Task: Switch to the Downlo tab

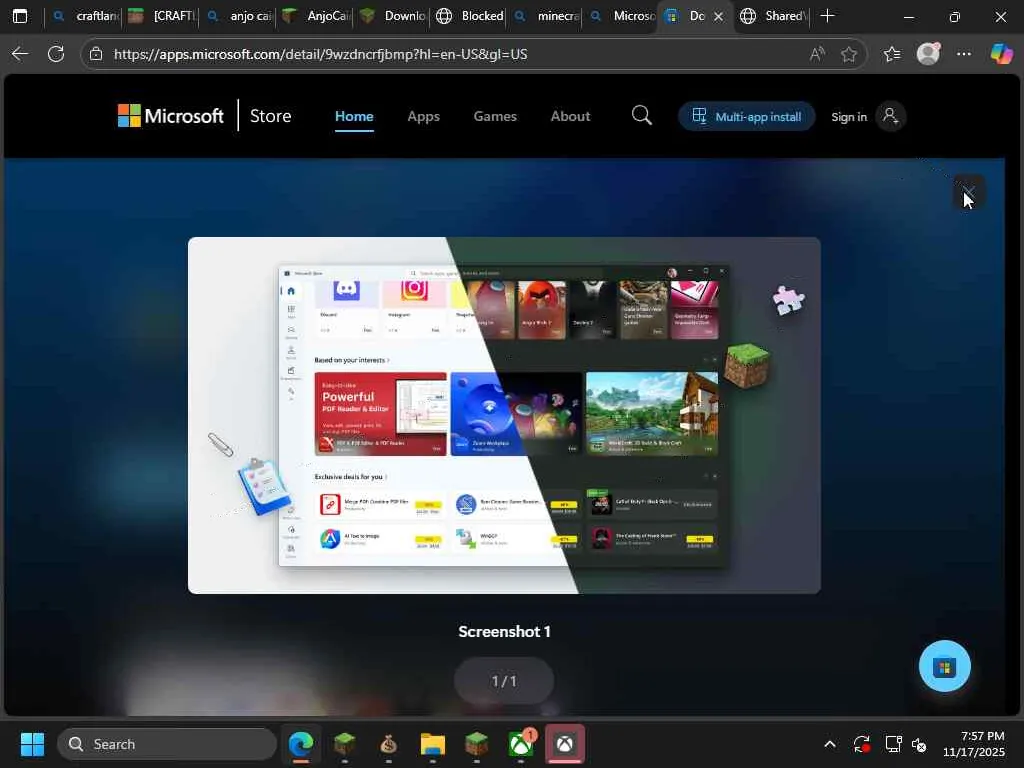Action: click(x=392, y=16)
